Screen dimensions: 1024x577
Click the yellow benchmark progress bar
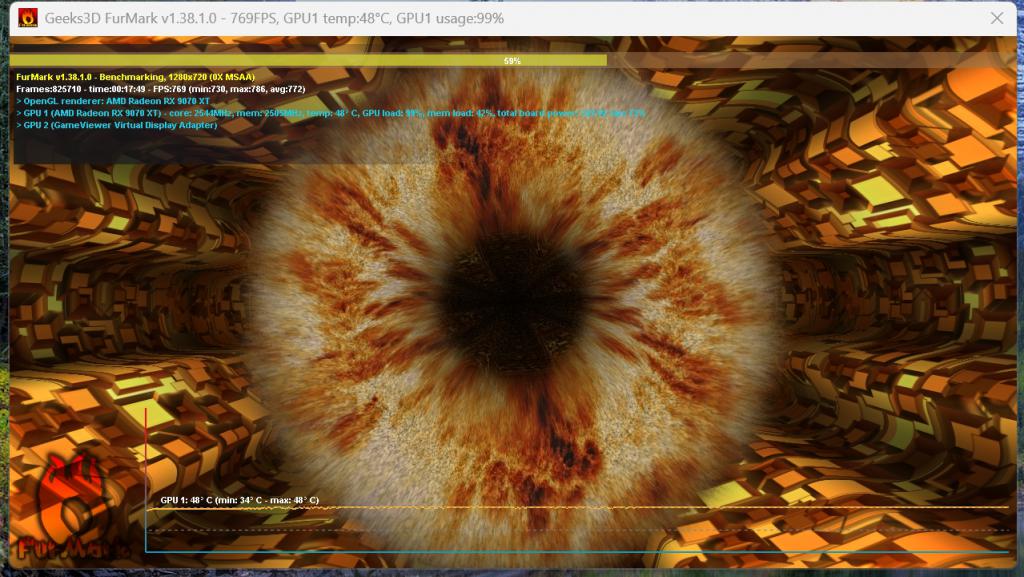coord(308,61)
